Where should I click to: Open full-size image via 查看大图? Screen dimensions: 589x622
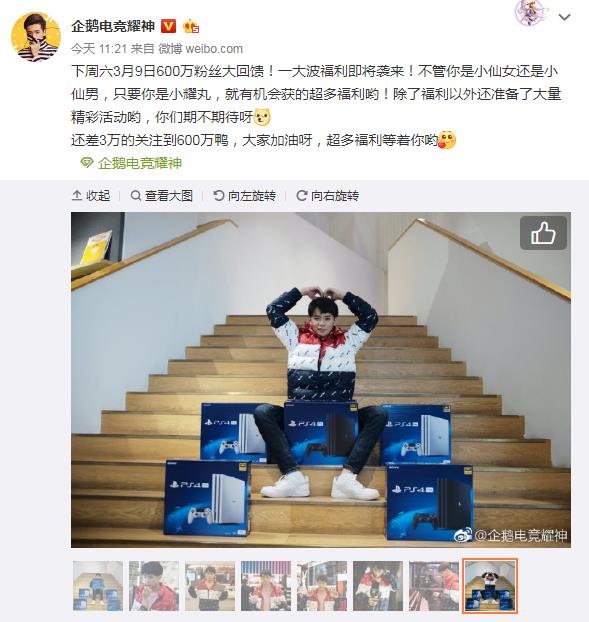pyautogui.click(x=161, y=196)
